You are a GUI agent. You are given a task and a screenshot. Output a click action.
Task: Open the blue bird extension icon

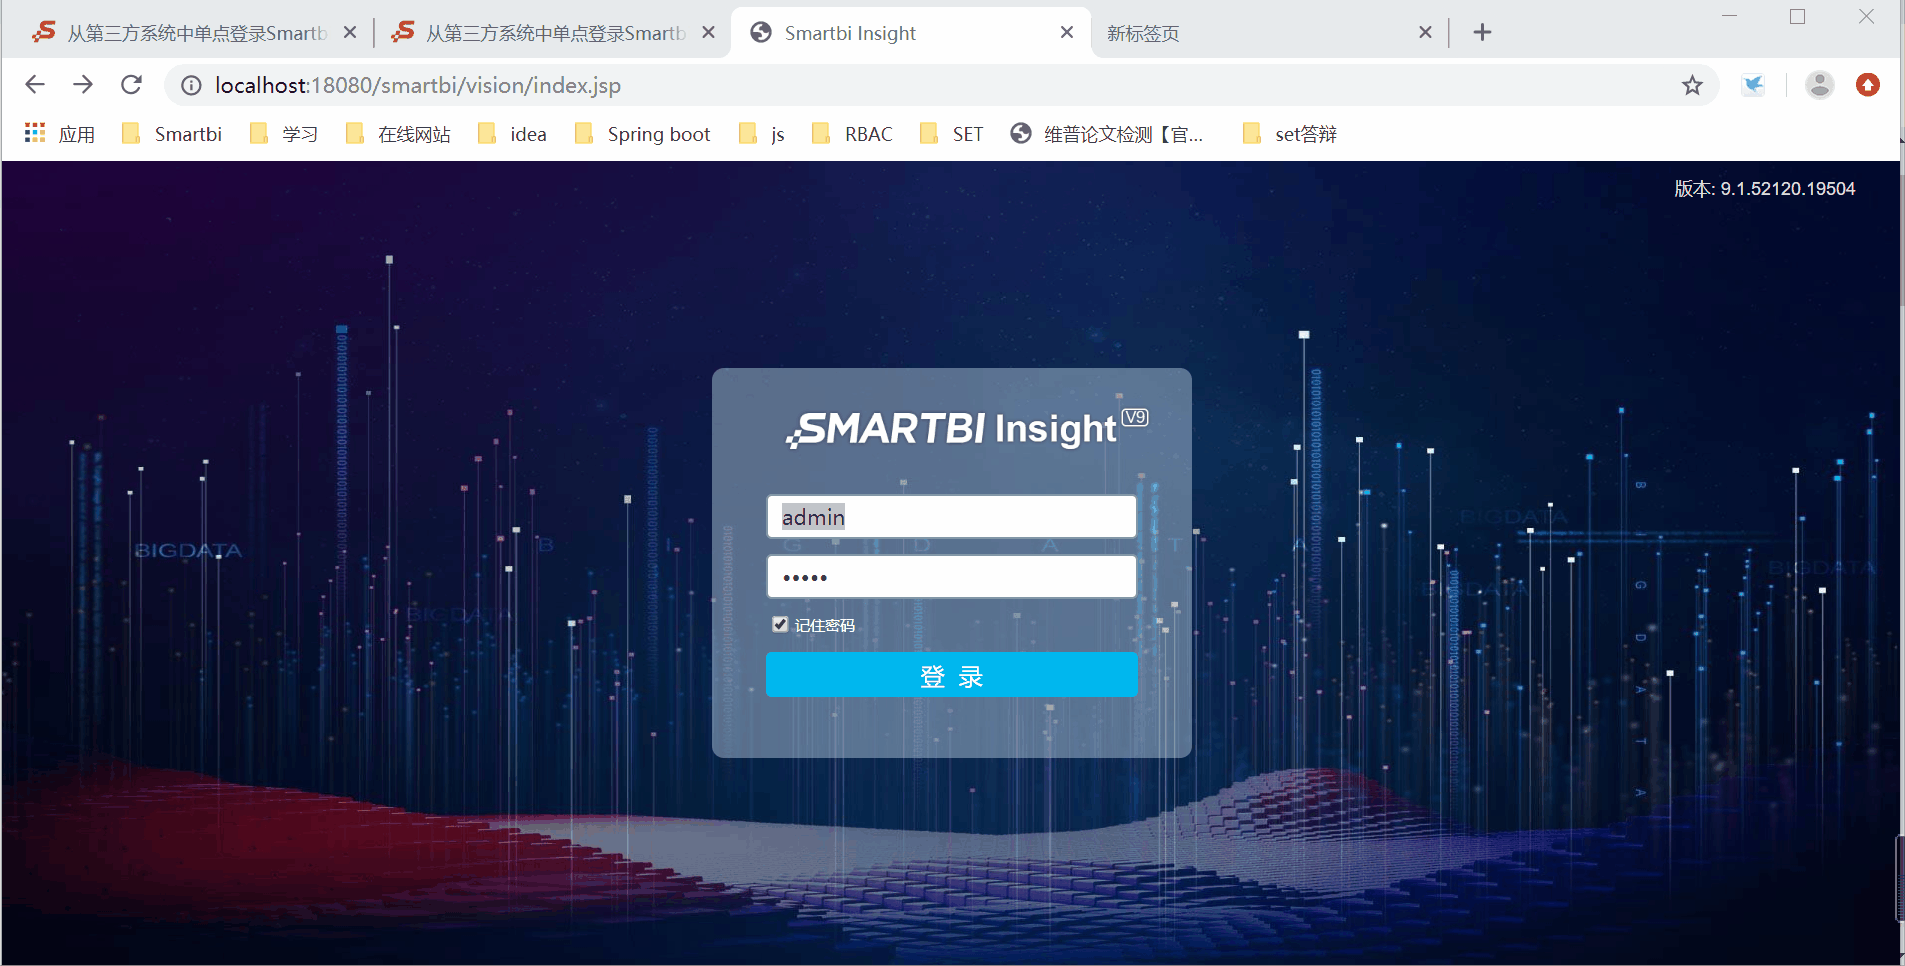[x=1754, y=85]
